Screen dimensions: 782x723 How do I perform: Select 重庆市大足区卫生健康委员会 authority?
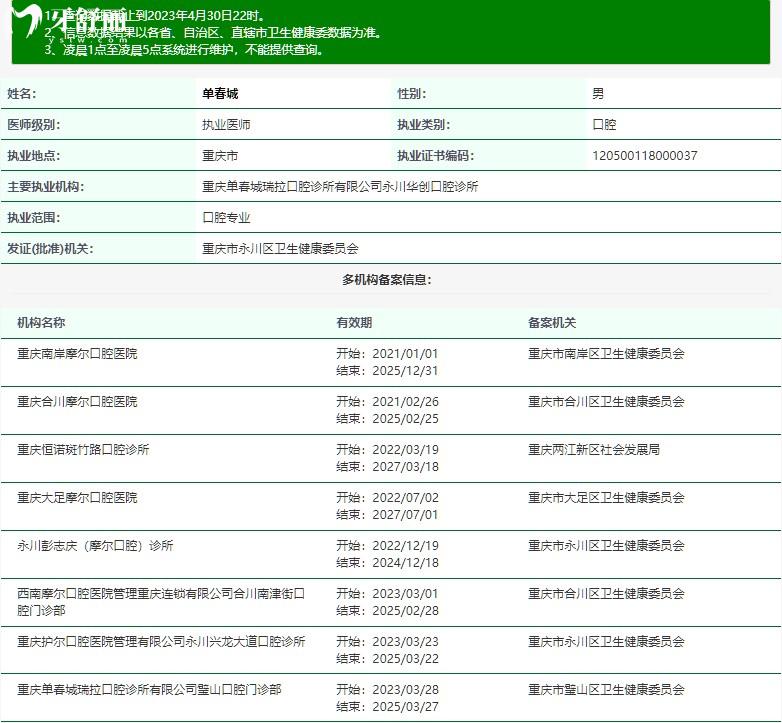coord(606,497)
